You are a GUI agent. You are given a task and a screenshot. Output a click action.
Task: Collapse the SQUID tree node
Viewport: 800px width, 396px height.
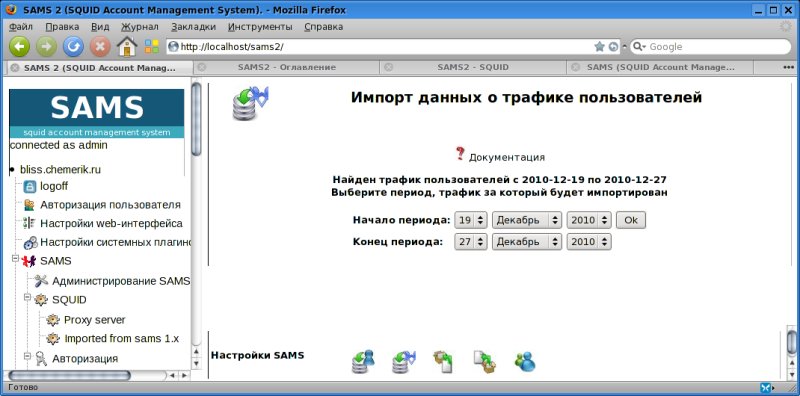pos(28,298)
